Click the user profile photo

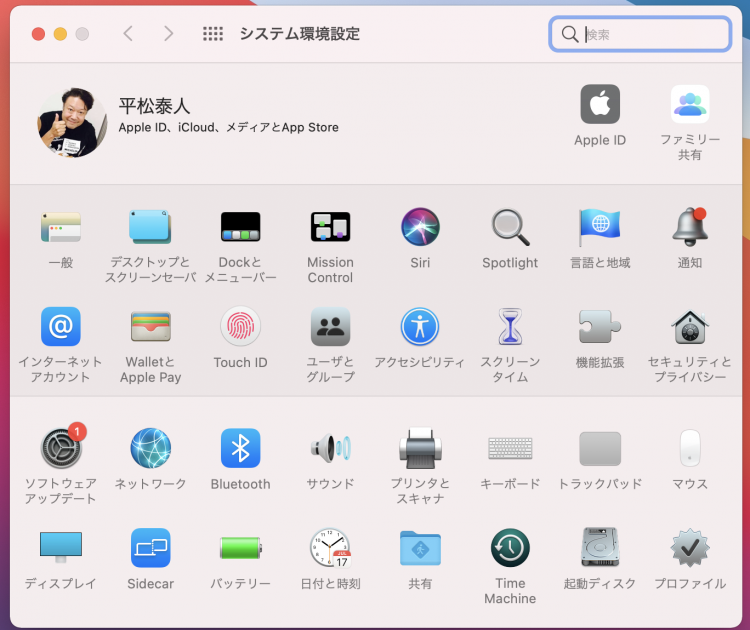tap(72, 122)
